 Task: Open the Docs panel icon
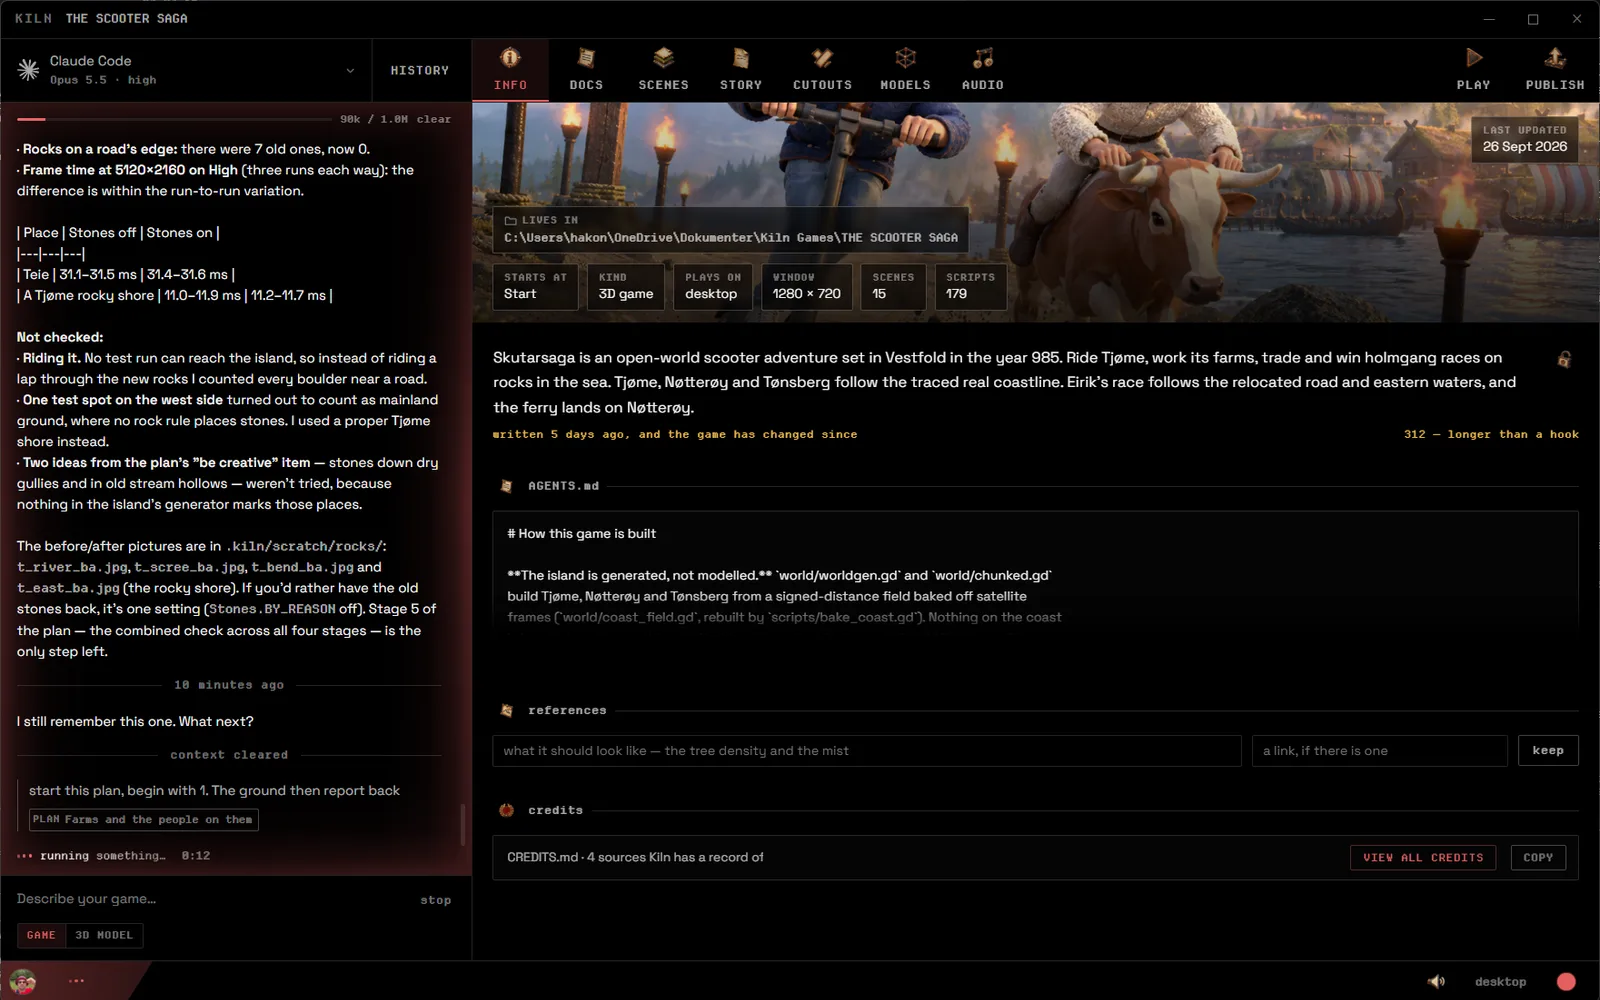coord(586,58)
